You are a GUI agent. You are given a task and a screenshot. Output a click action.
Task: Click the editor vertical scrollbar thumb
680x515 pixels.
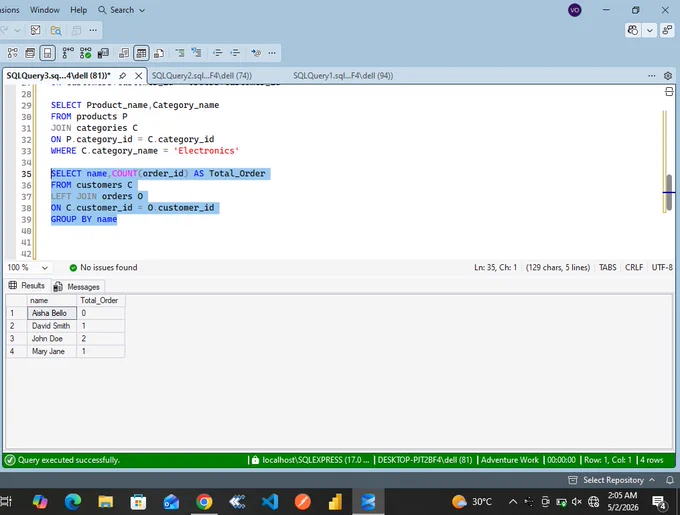(x=670, y=192)
